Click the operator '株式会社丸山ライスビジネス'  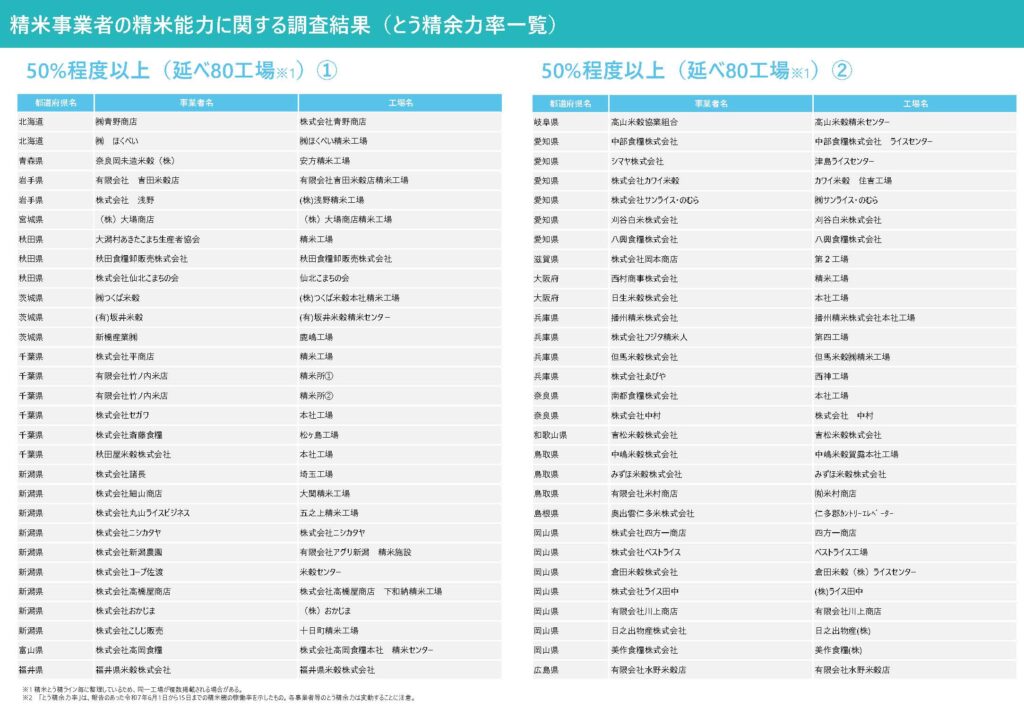point(142,513)
